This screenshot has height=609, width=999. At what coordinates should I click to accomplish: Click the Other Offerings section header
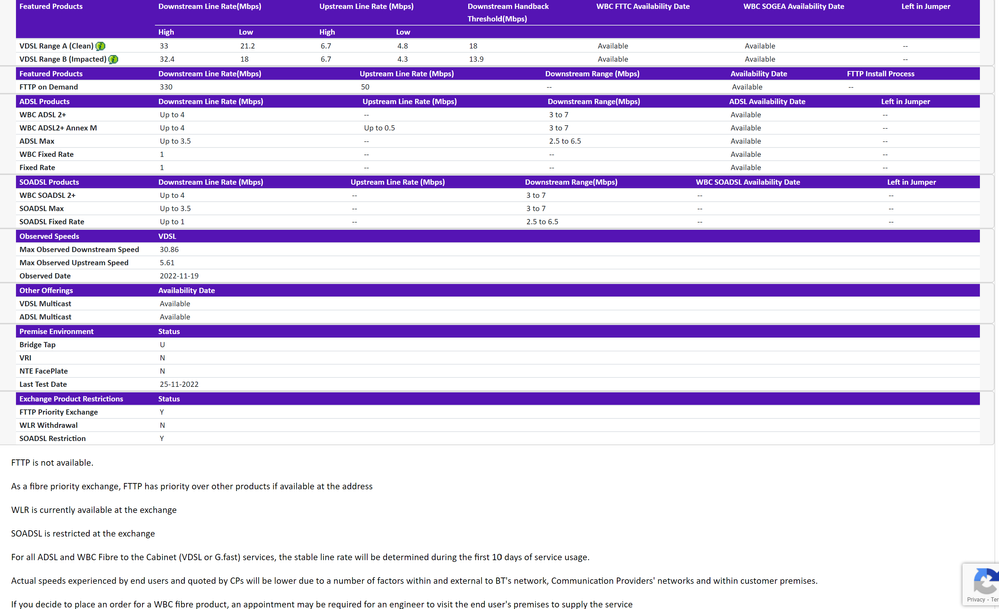[x=46, y=290]
